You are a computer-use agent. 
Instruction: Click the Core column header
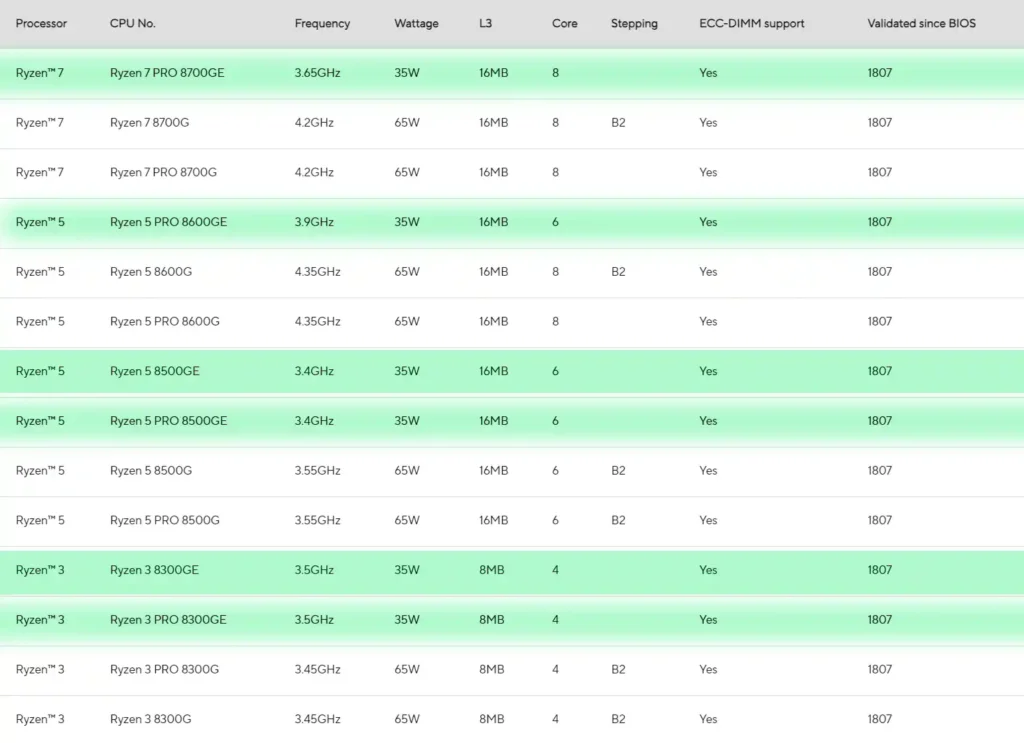pyautogui.click(x=564, y=24)
